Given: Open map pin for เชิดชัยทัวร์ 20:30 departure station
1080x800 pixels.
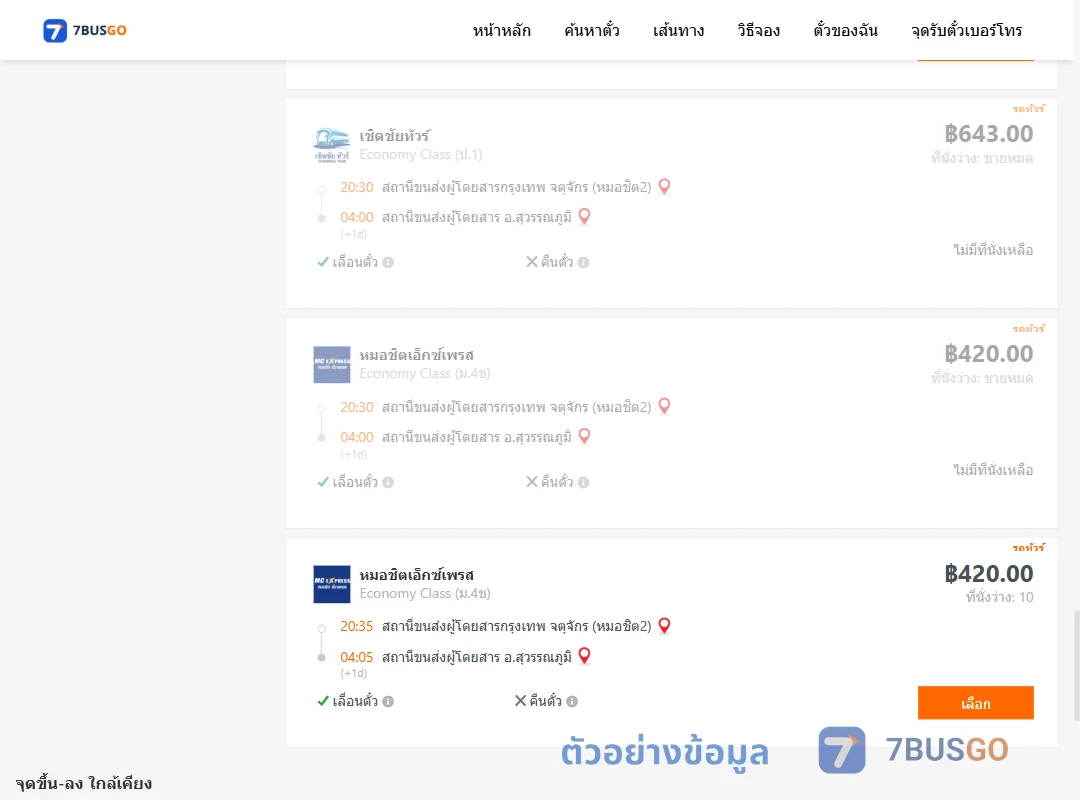Looking at the screenshot, I should (664, 186).
